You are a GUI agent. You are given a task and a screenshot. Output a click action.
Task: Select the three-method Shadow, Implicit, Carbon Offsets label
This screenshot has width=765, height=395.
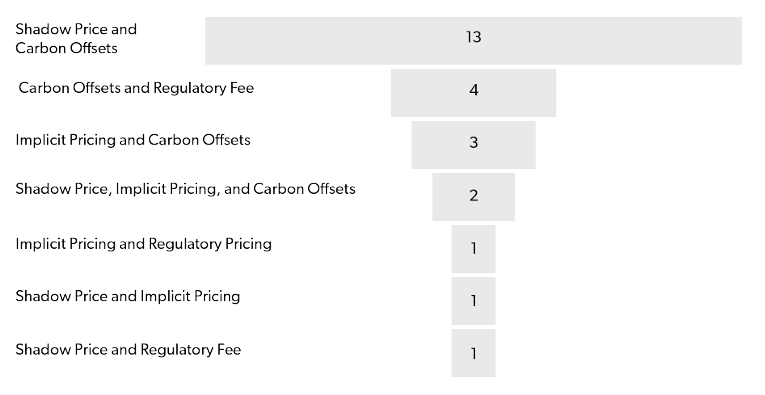[x=185, y=189]
